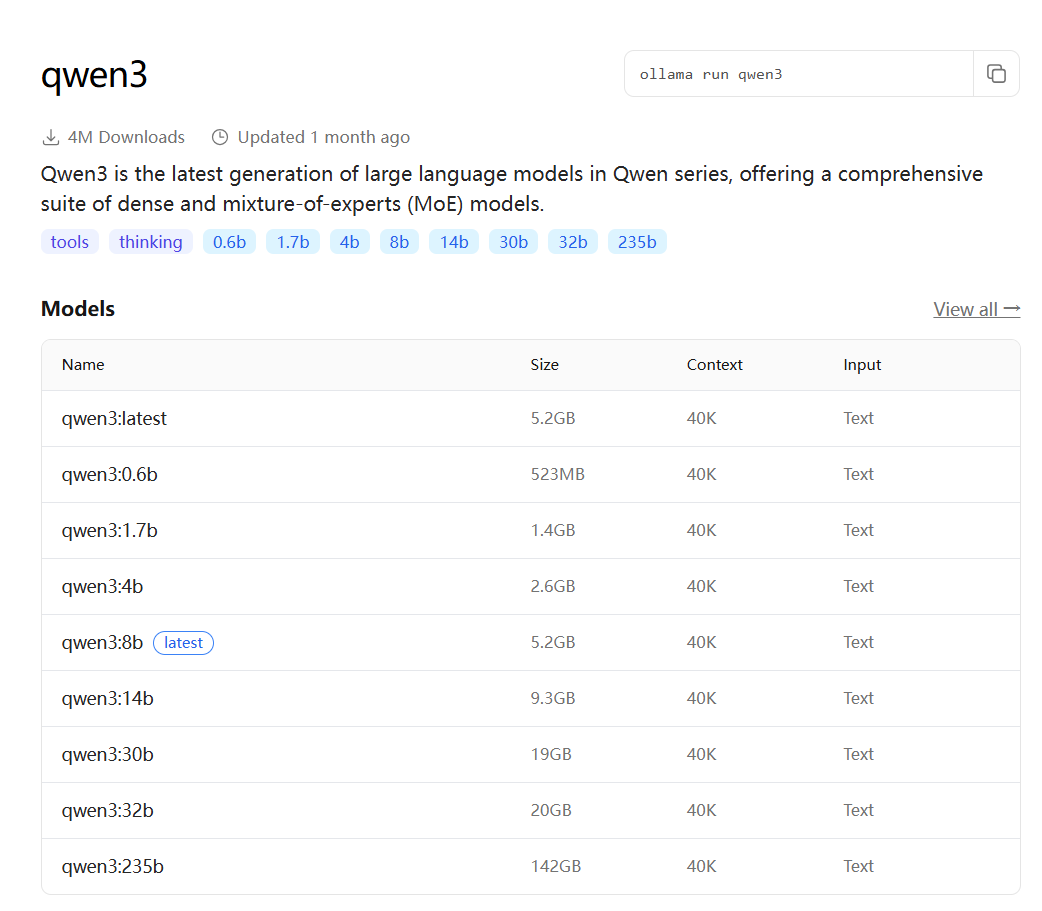
Task: Click the latest badge beside qwen3:8b
Action: tap(183, 643)
